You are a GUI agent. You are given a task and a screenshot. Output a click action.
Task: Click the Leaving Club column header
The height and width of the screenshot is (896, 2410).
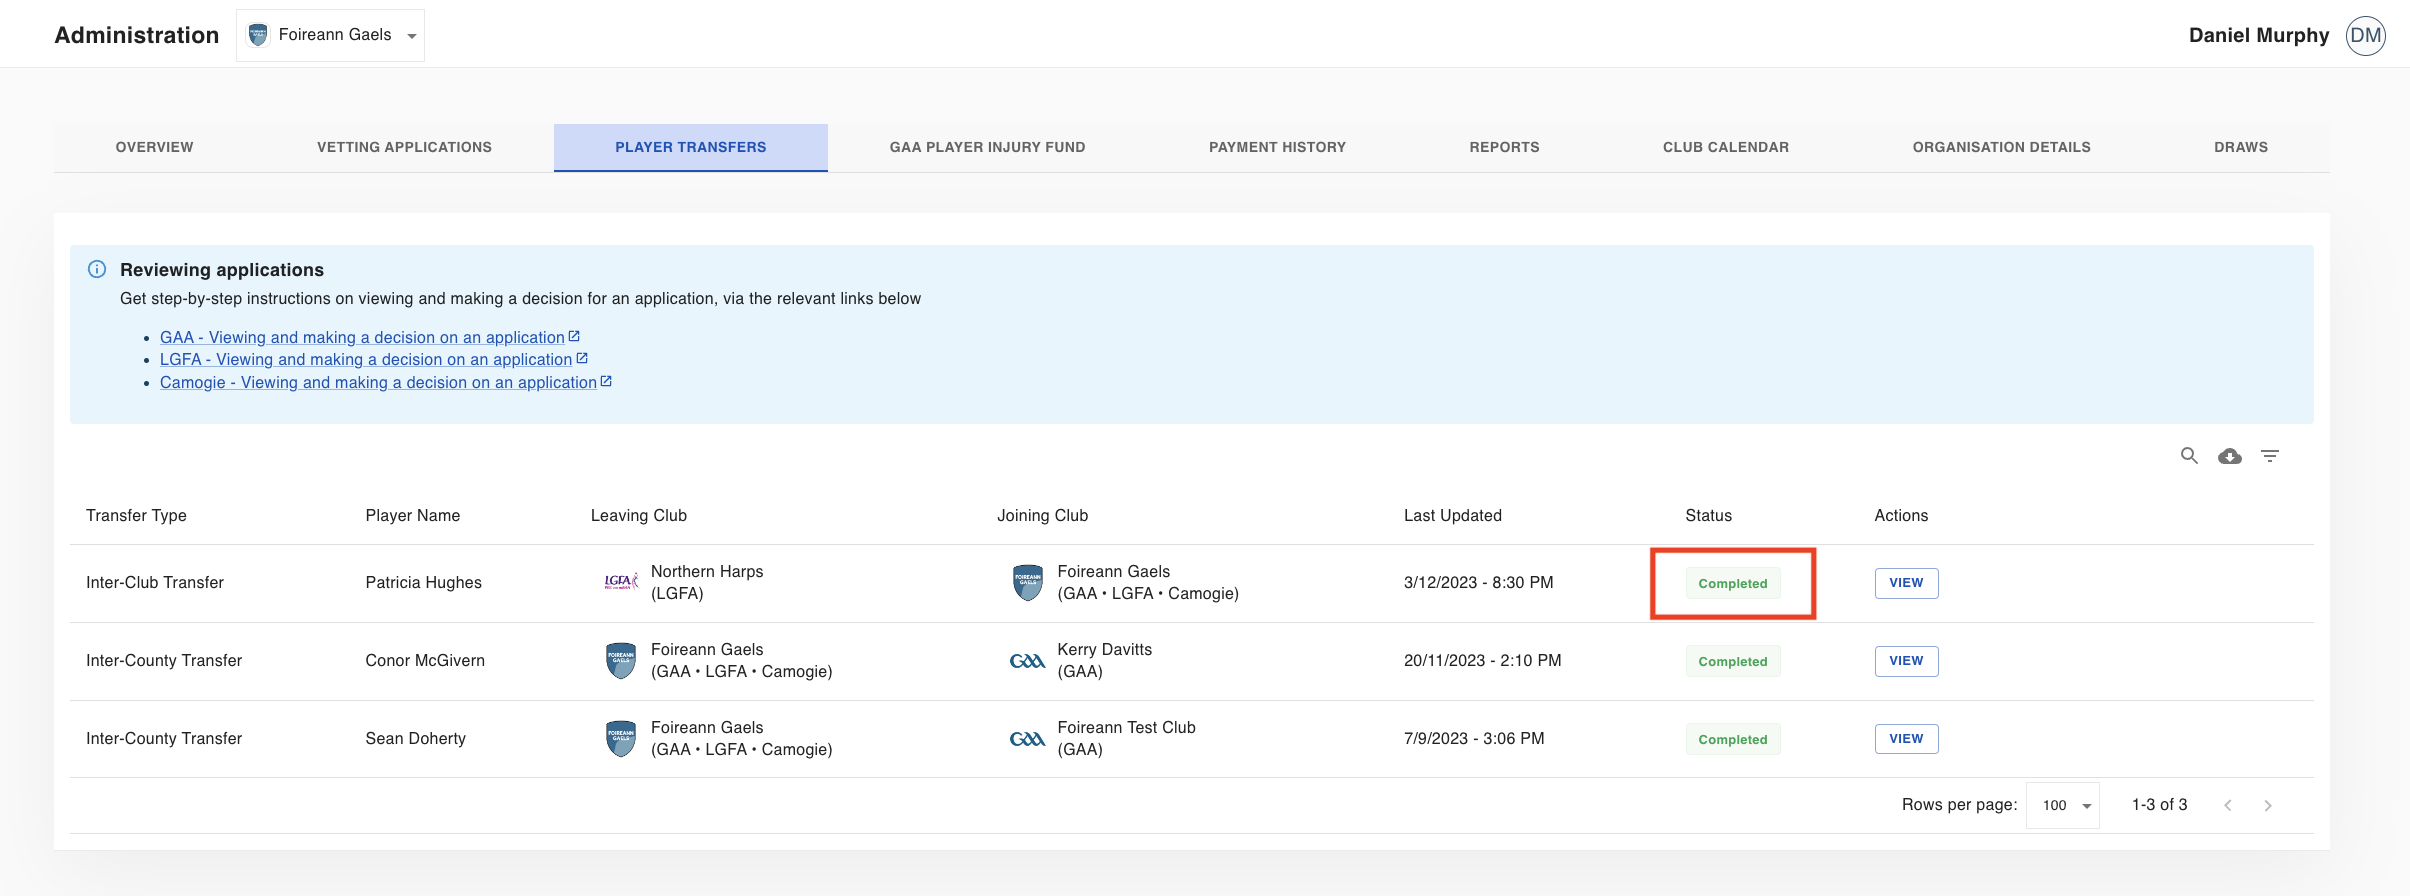click(x=639, y=515)
